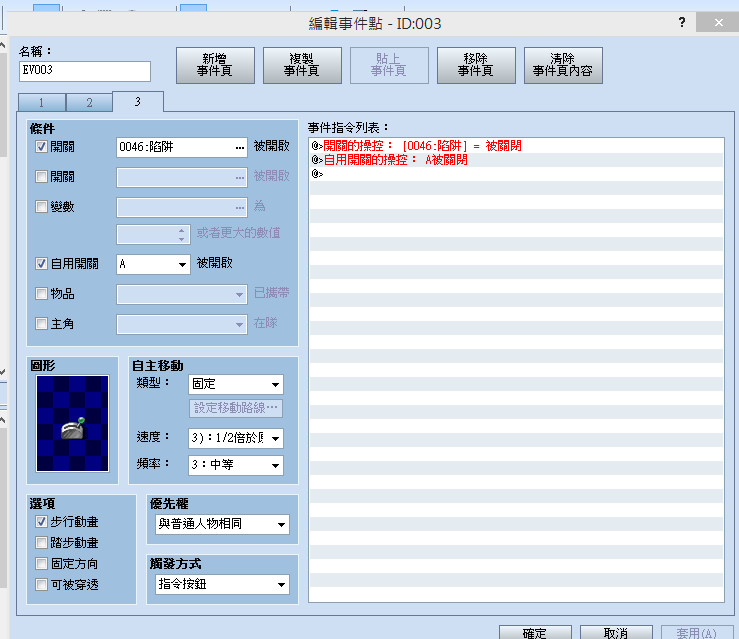Open the 自用開關 A dropdown

[153, 264]
